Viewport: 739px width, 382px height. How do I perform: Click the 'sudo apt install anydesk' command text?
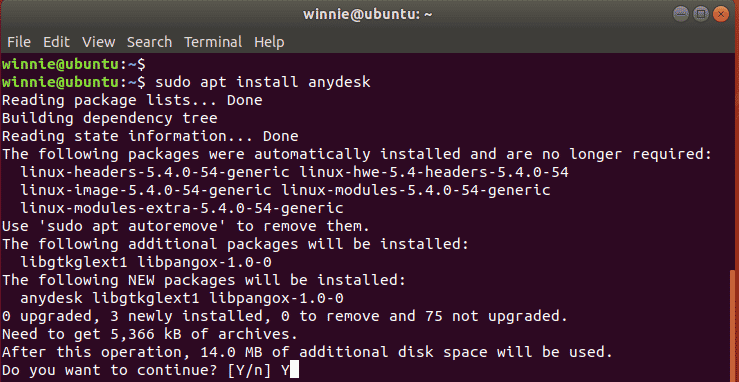pyautogui.click(x=263, y=82)
